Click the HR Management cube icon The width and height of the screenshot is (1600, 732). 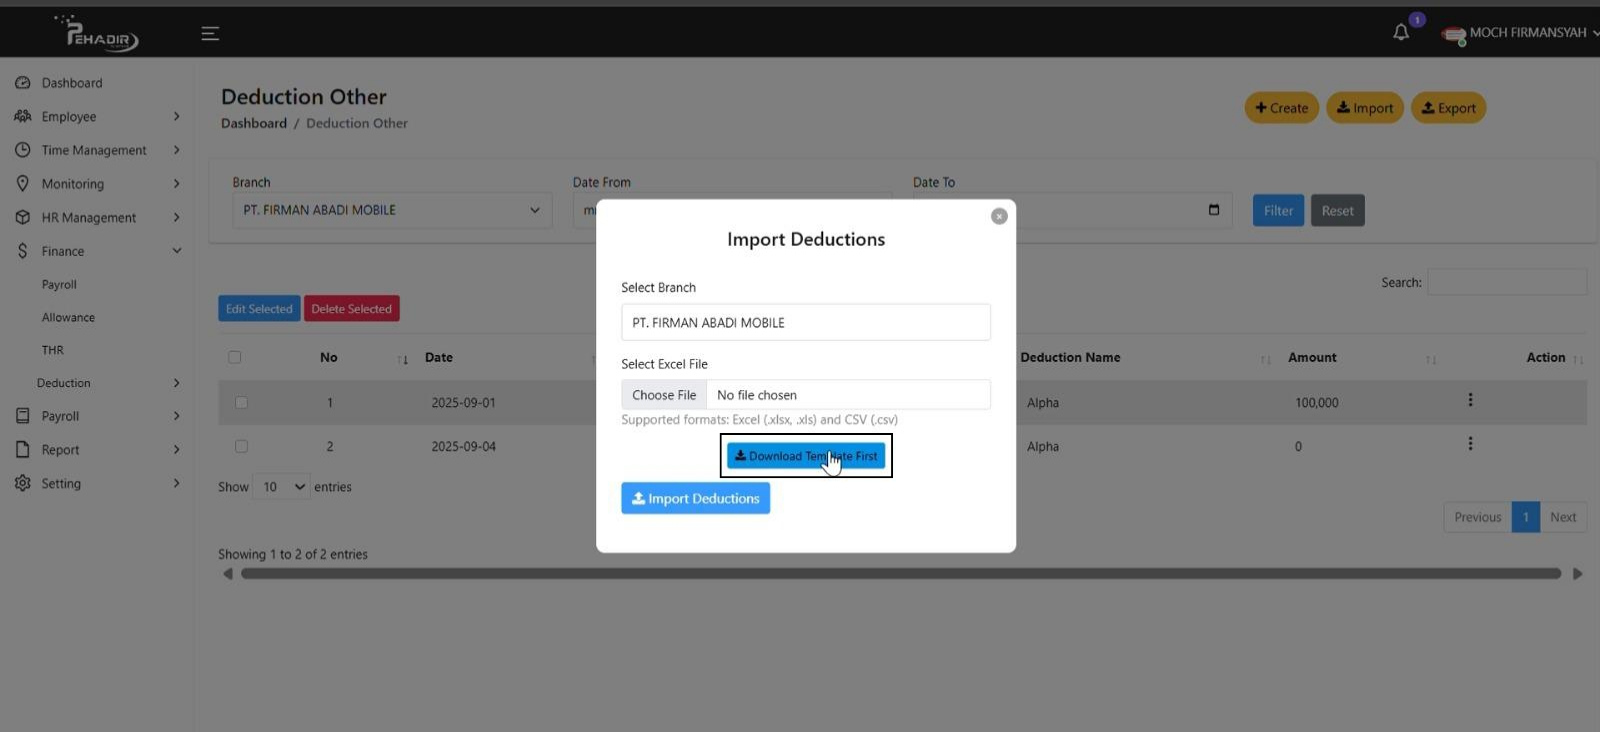coord(23,217)
